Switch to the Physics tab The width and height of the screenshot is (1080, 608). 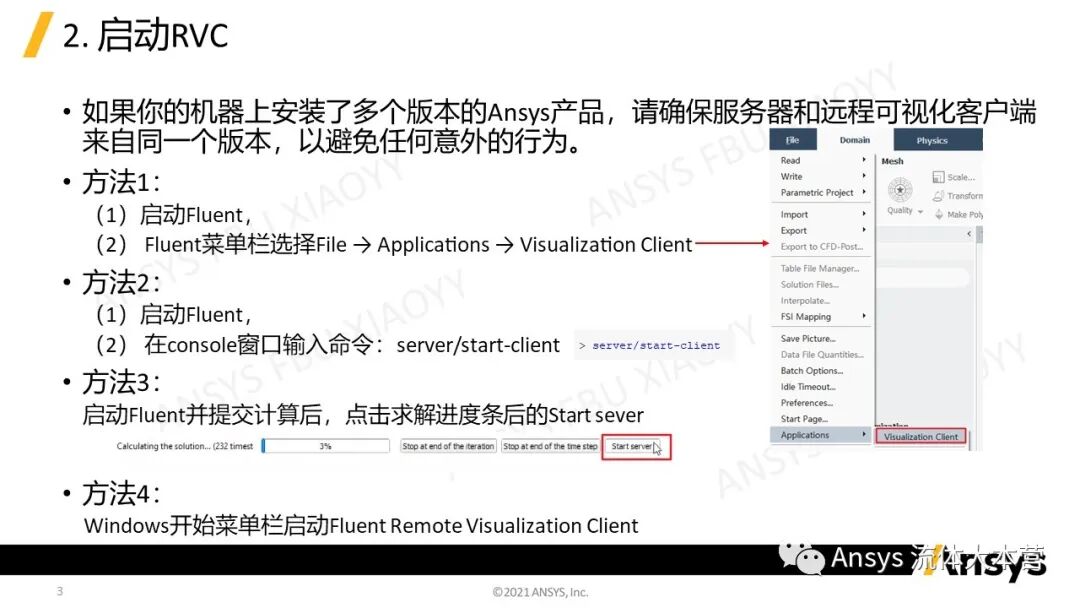[937, 140]
